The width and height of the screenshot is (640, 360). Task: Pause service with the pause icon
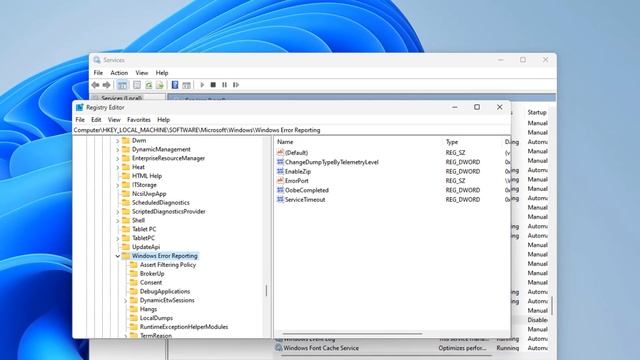click(x=224, y=85)
